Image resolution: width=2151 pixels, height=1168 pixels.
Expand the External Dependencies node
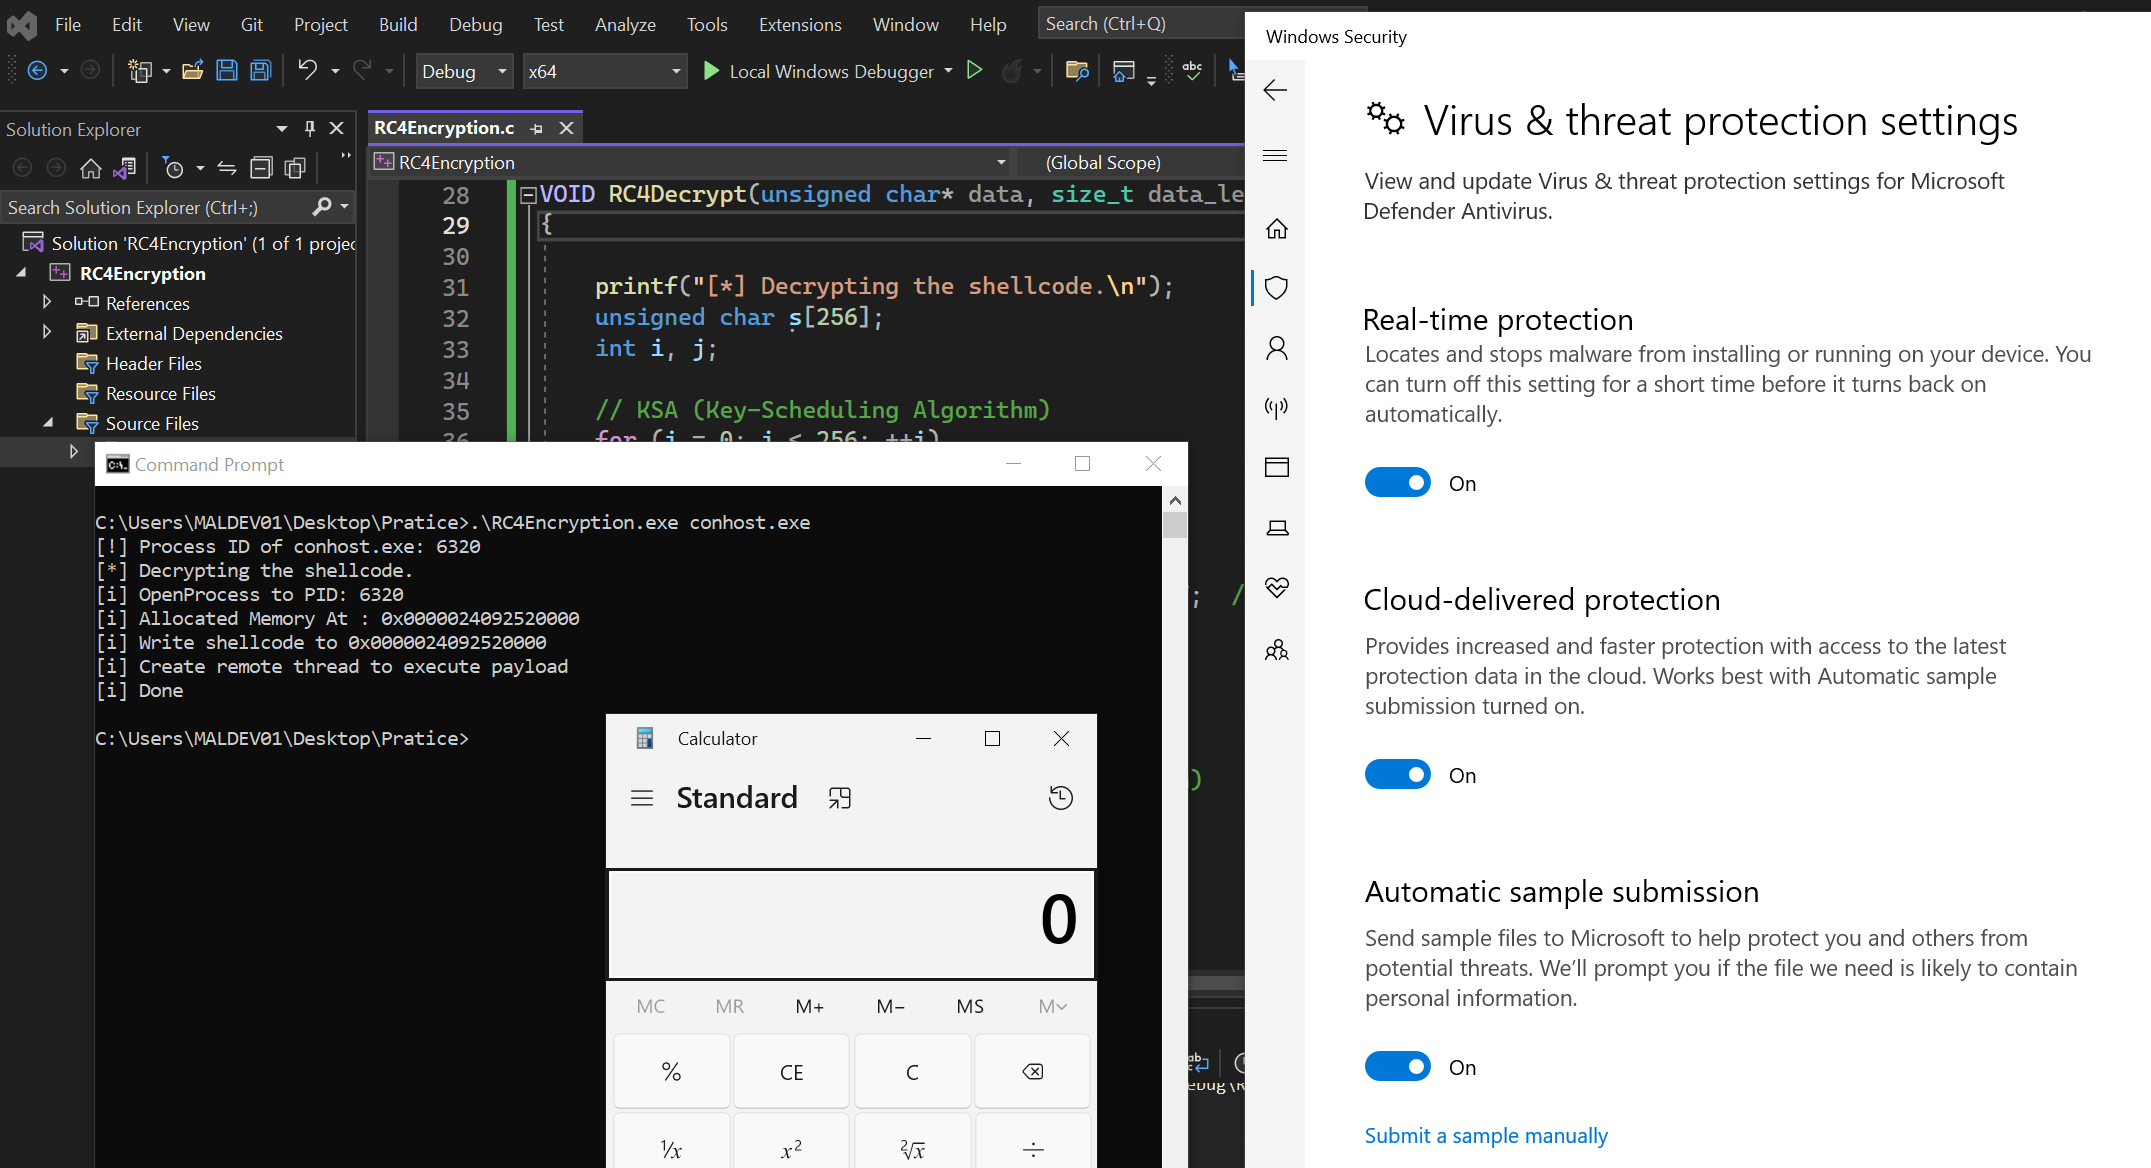pos(47,333)
